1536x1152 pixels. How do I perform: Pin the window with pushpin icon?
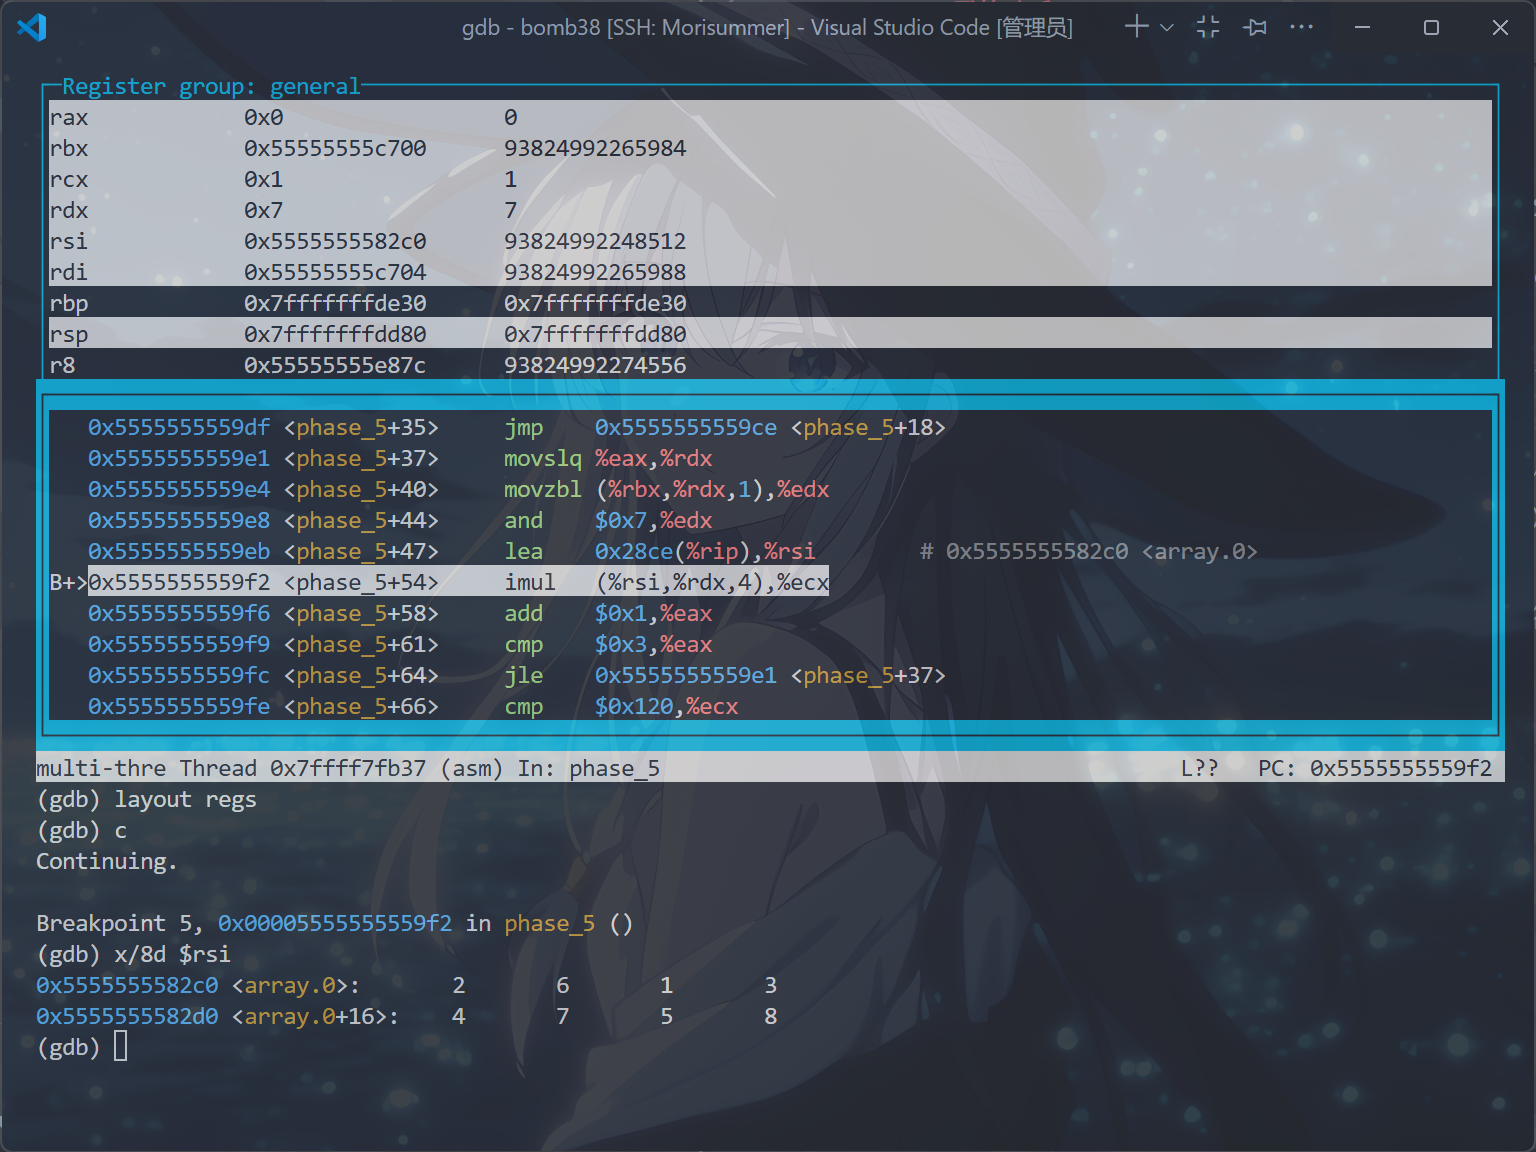coord(1255,27)
